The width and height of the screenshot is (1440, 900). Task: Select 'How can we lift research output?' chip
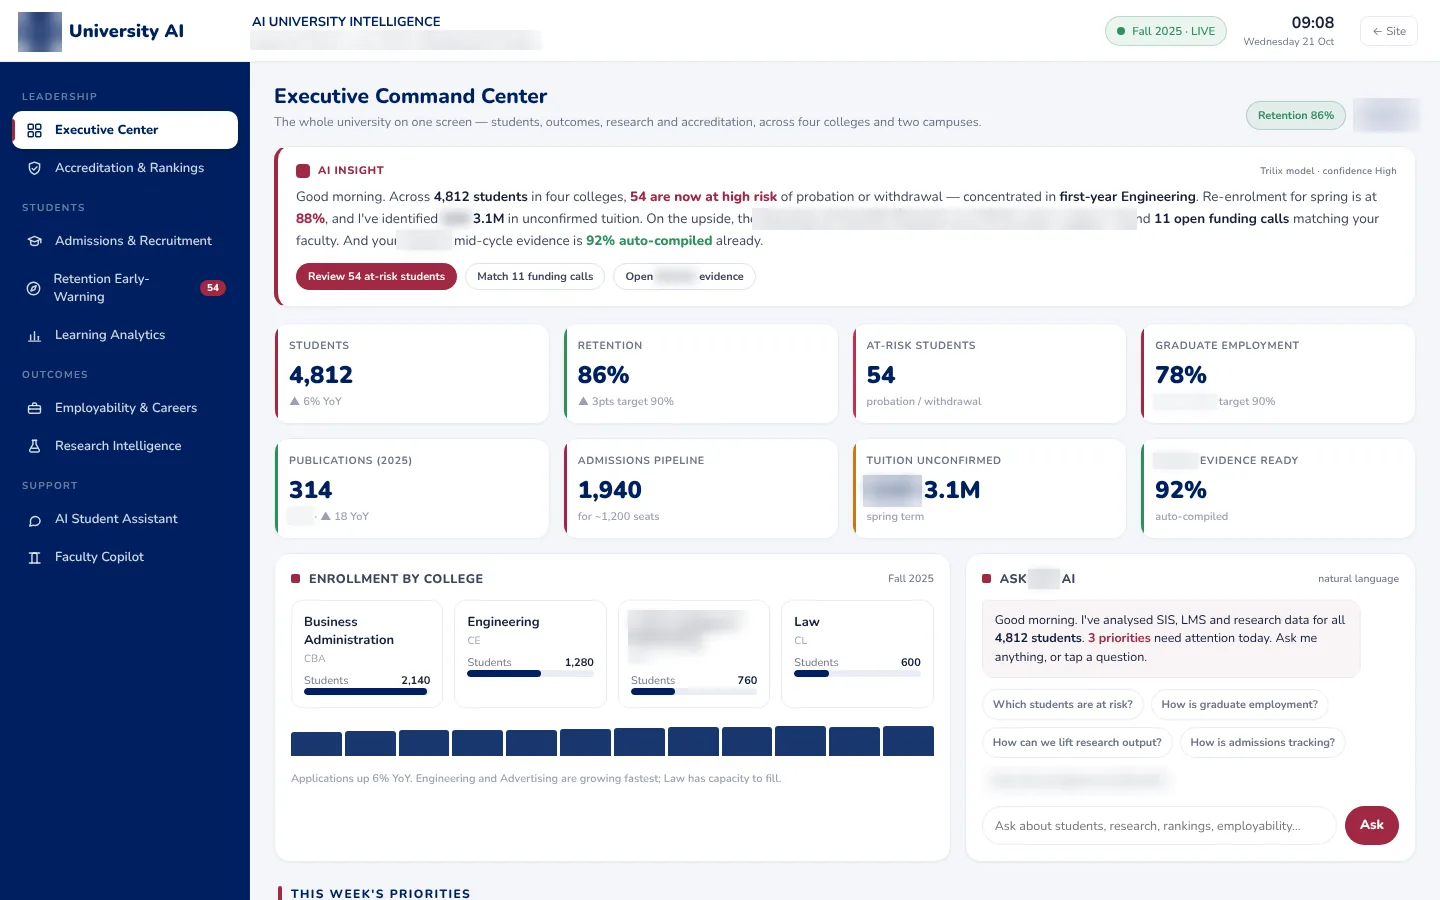coord(1077,743)
